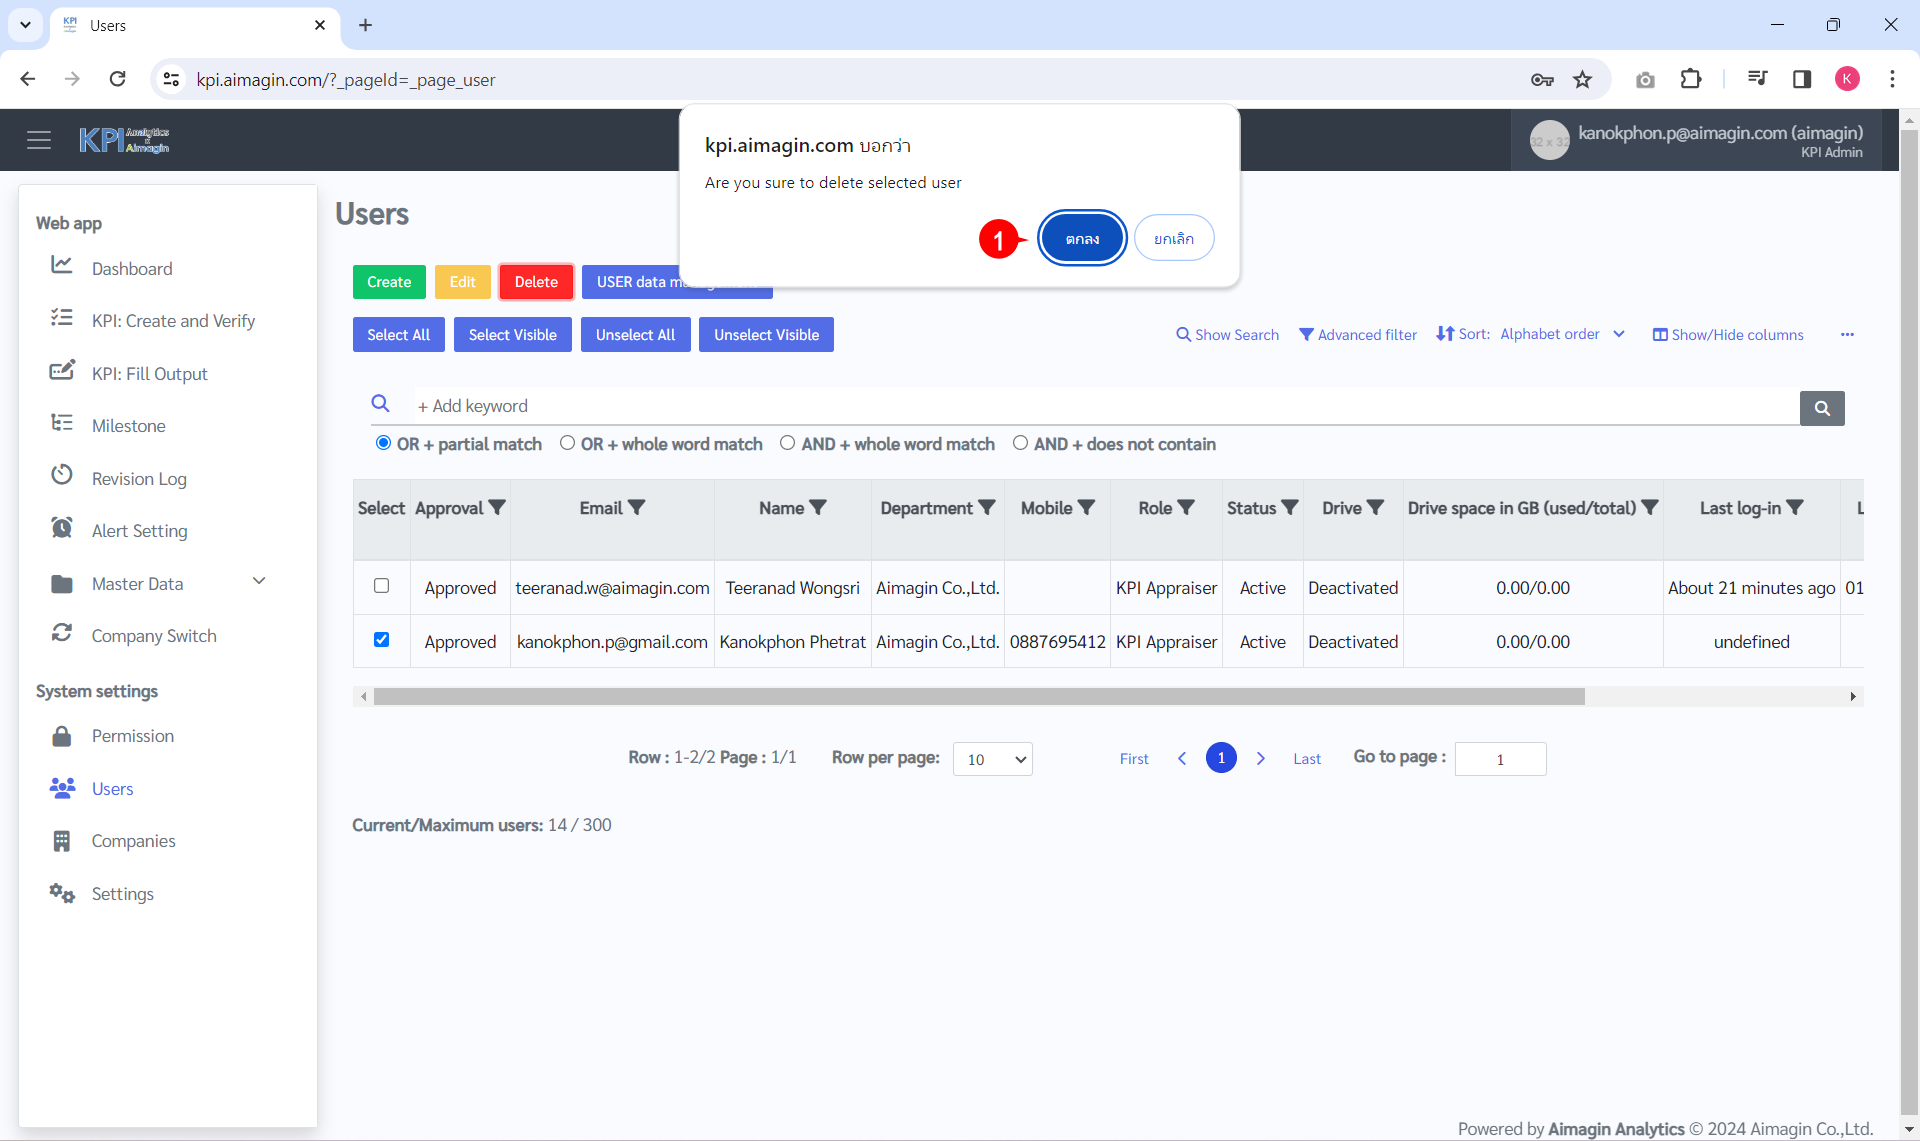Viewport: 1920px width, 1141px height.
Task: Open the Row per page dropdown
Action: (x=992, y=759)
